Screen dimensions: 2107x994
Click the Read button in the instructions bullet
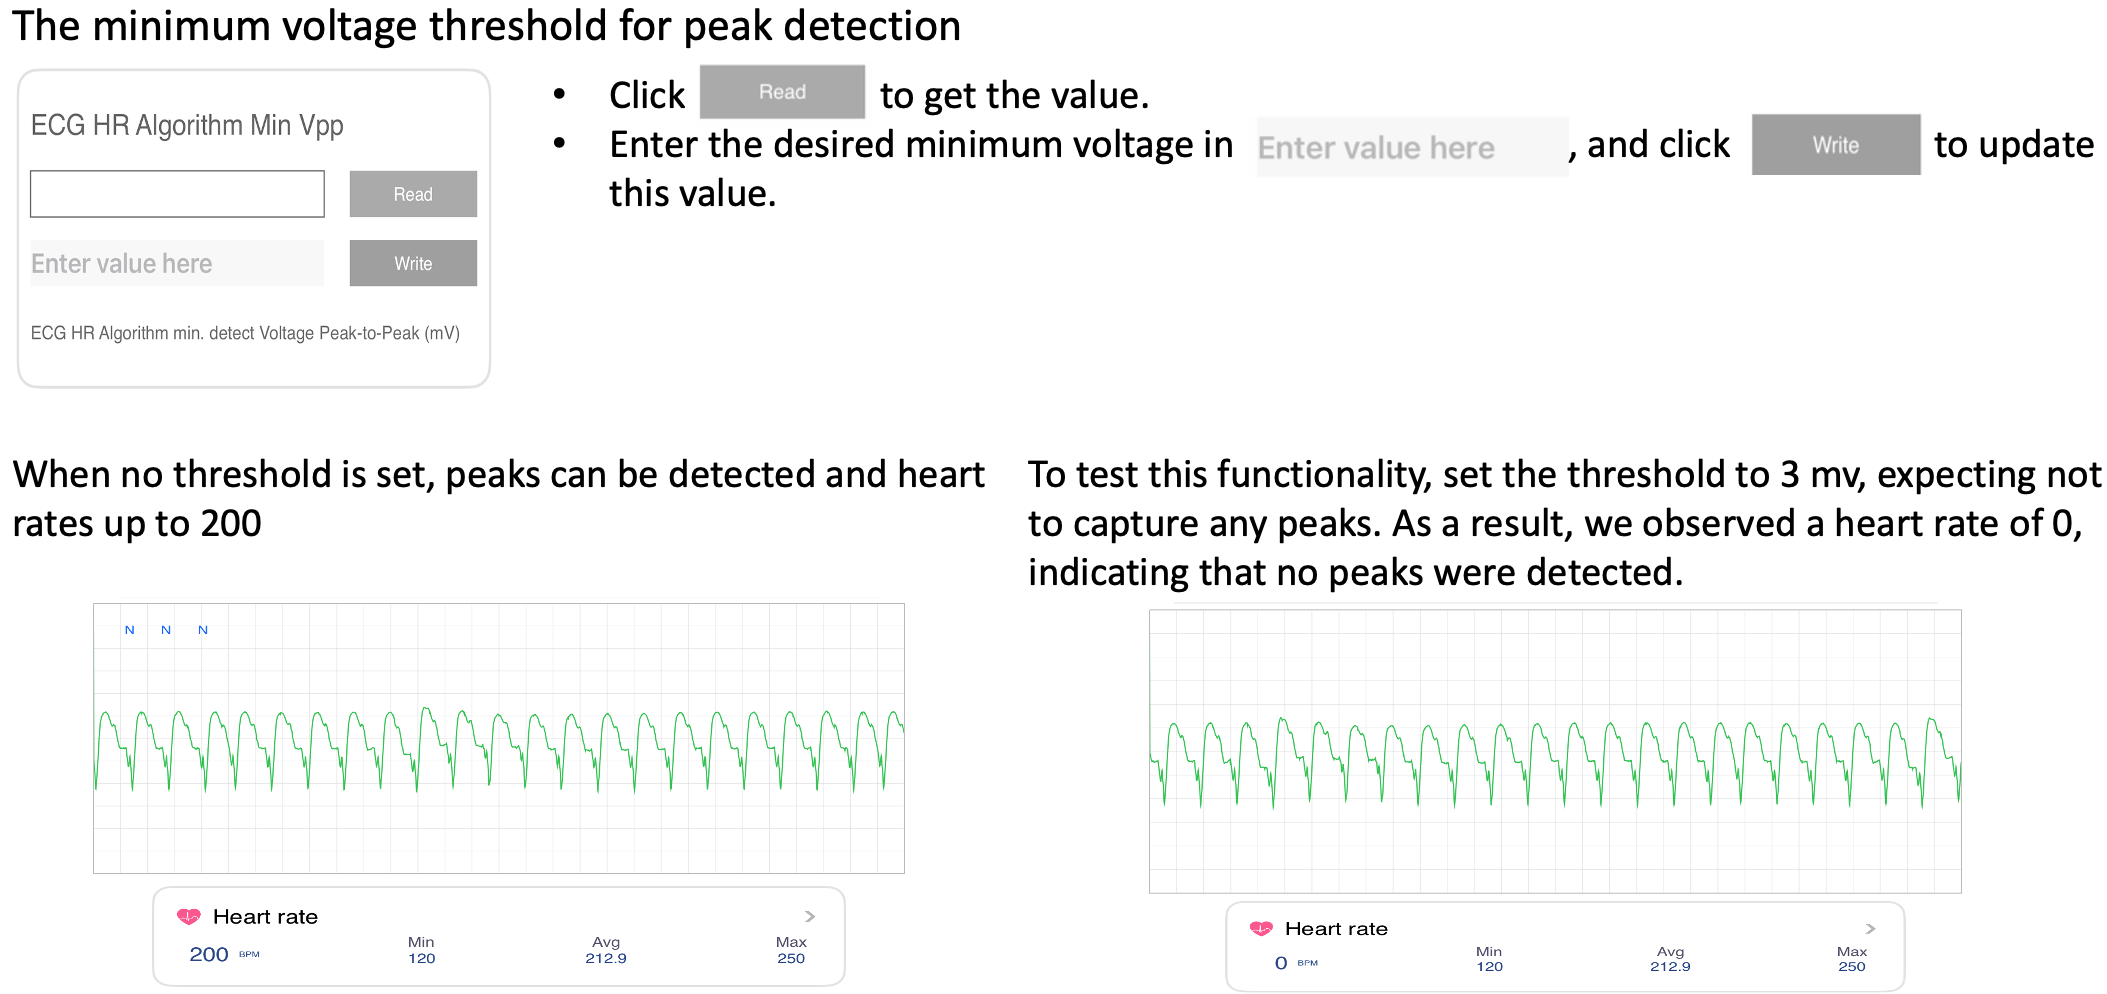(782, 92)
